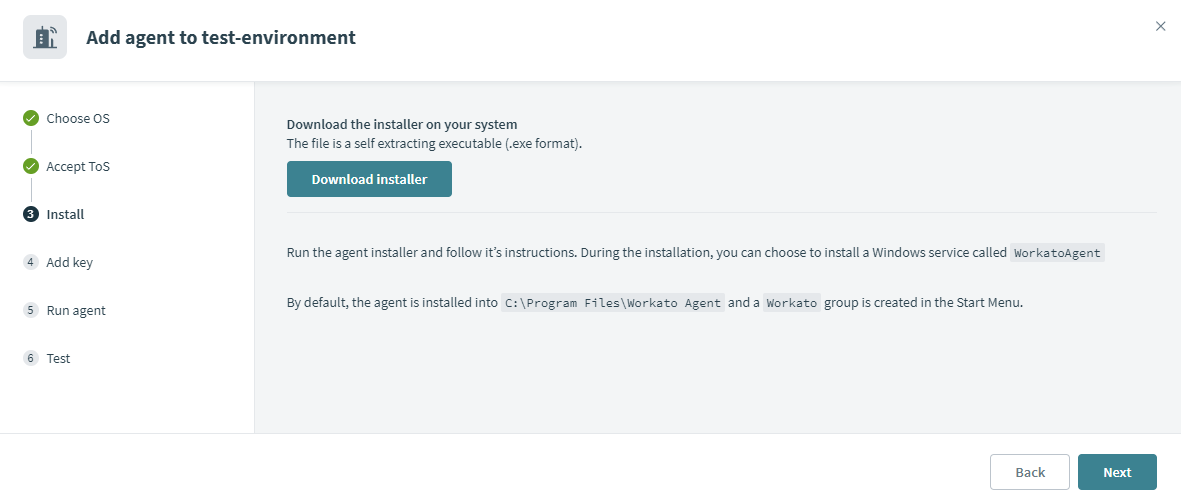The width and height of the screenshot is (1181, 504).
Task: Click the step 3 Install number badge
Action: click(x=31, y=214)
